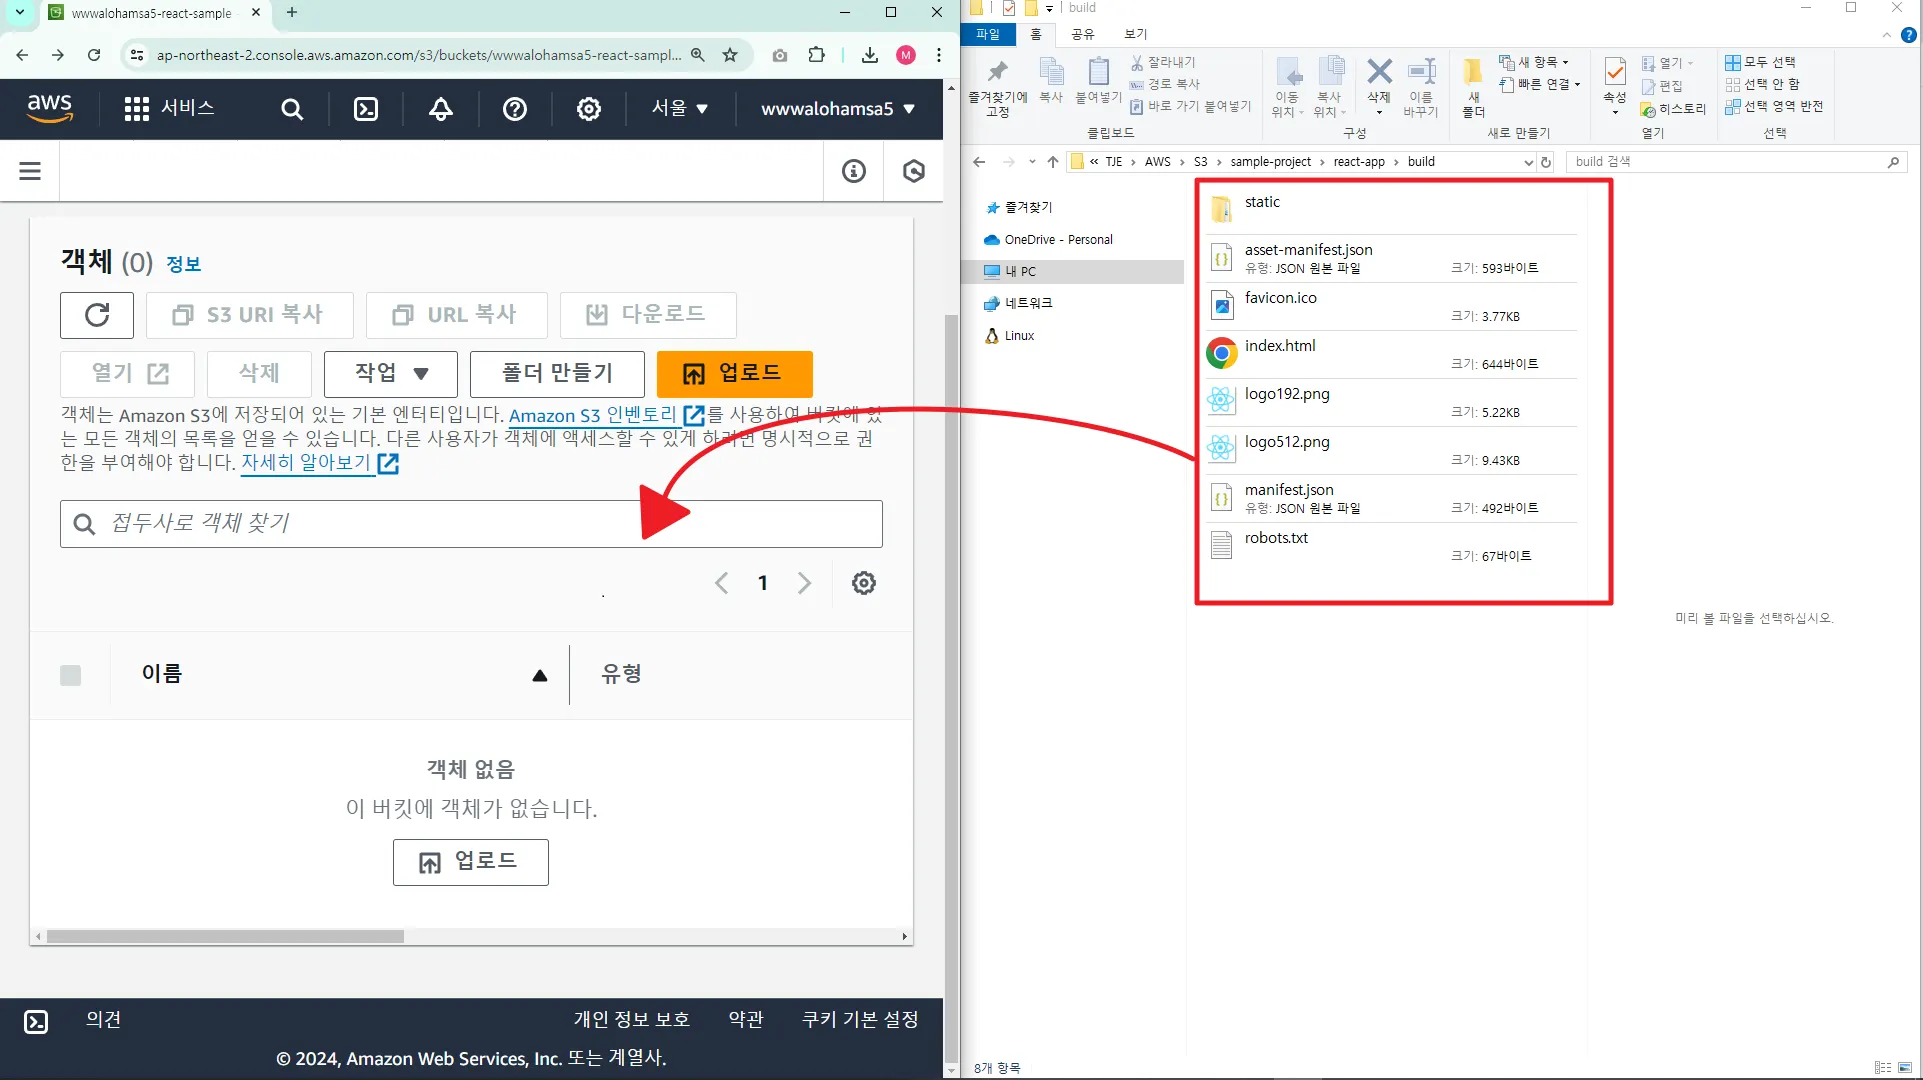Expand the wwwalohamsa5 account menu
The height and width of the screenshot is (1080, 1923).
click(837, 108)
